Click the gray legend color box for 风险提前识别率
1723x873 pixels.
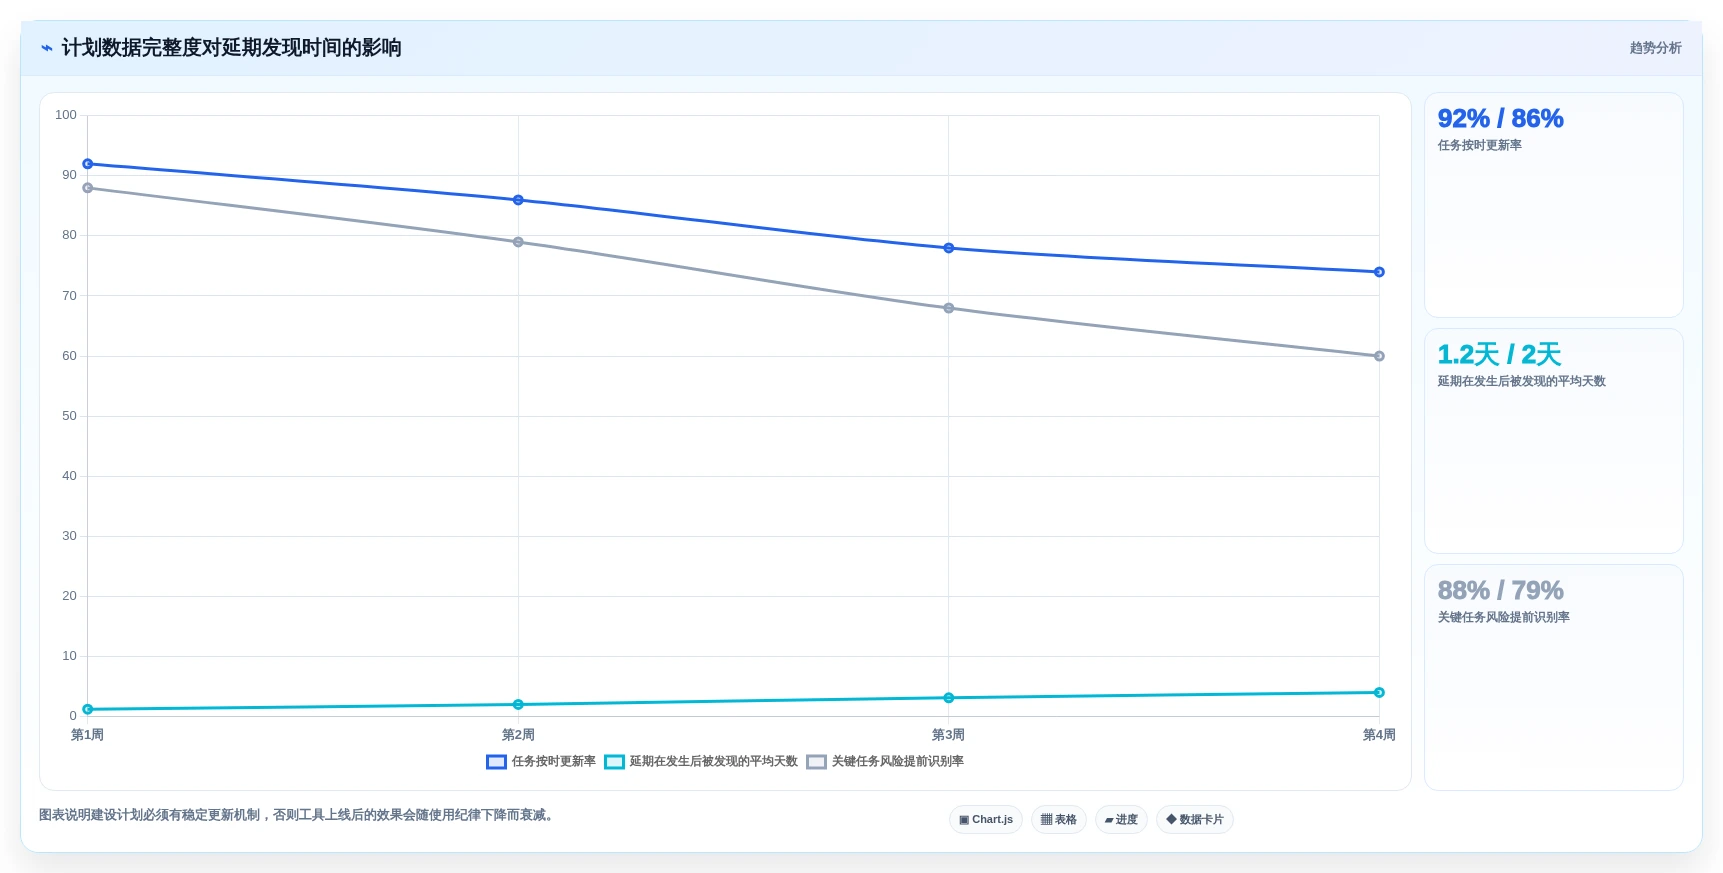[816, 762]
